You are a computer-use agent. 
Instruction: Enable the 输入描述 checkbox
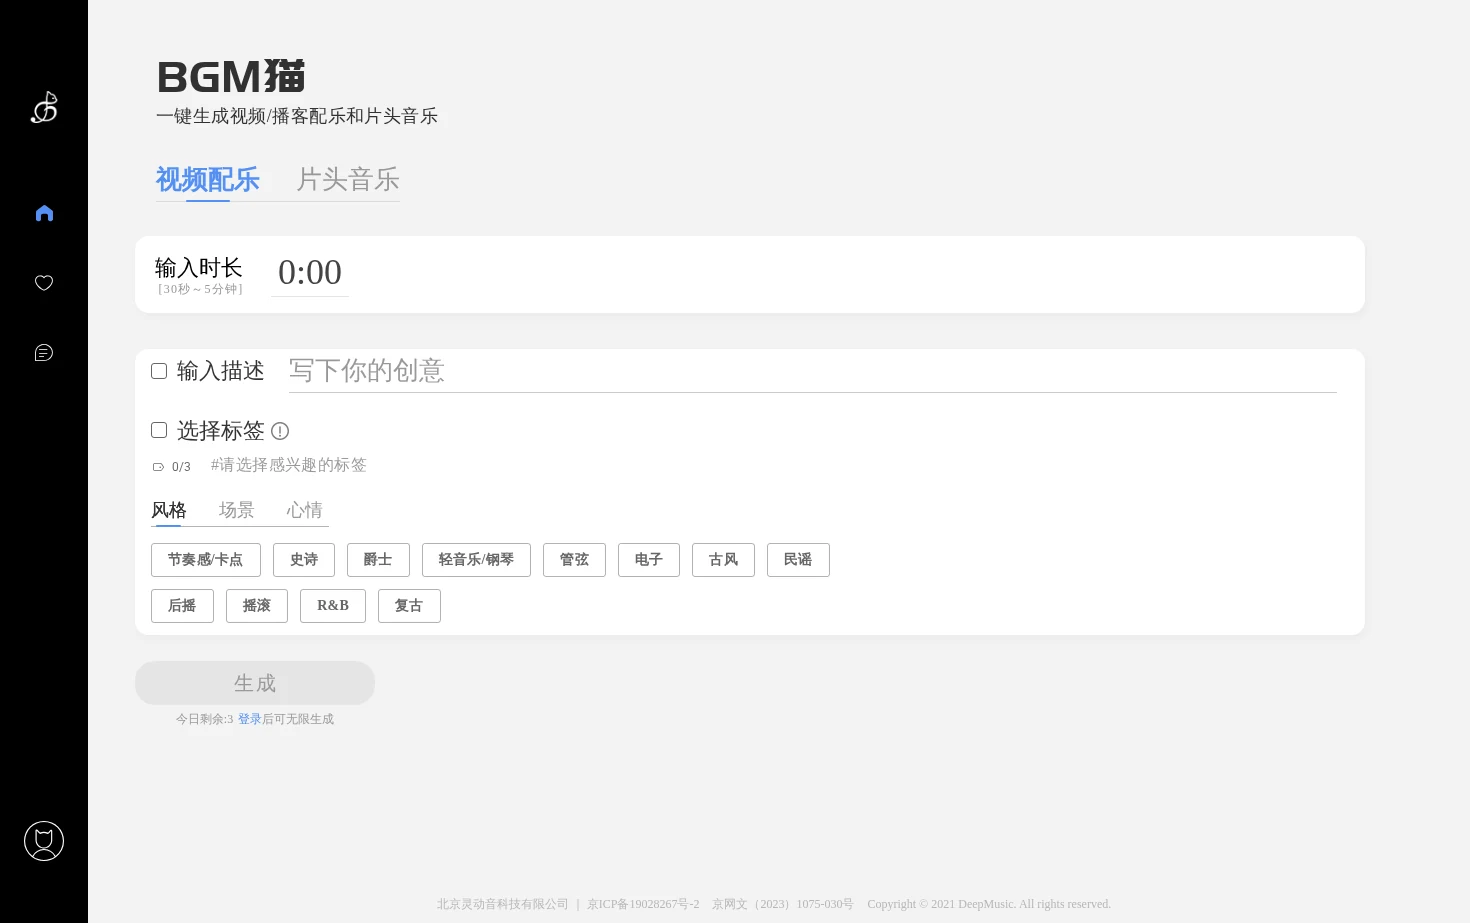(159, 371)
